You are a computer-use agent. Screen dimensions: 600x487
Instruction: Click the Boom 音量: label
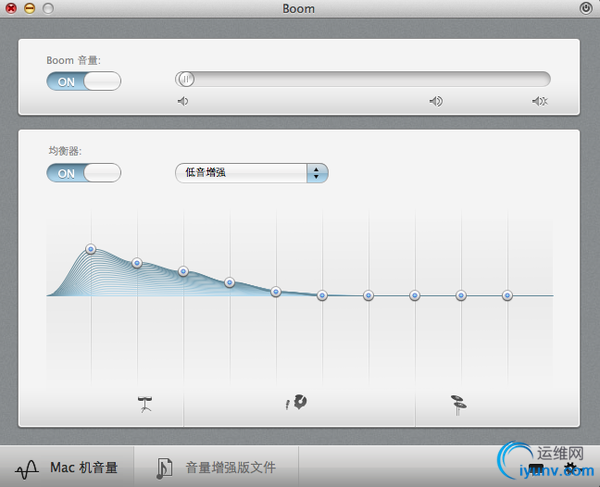point(73,60)
